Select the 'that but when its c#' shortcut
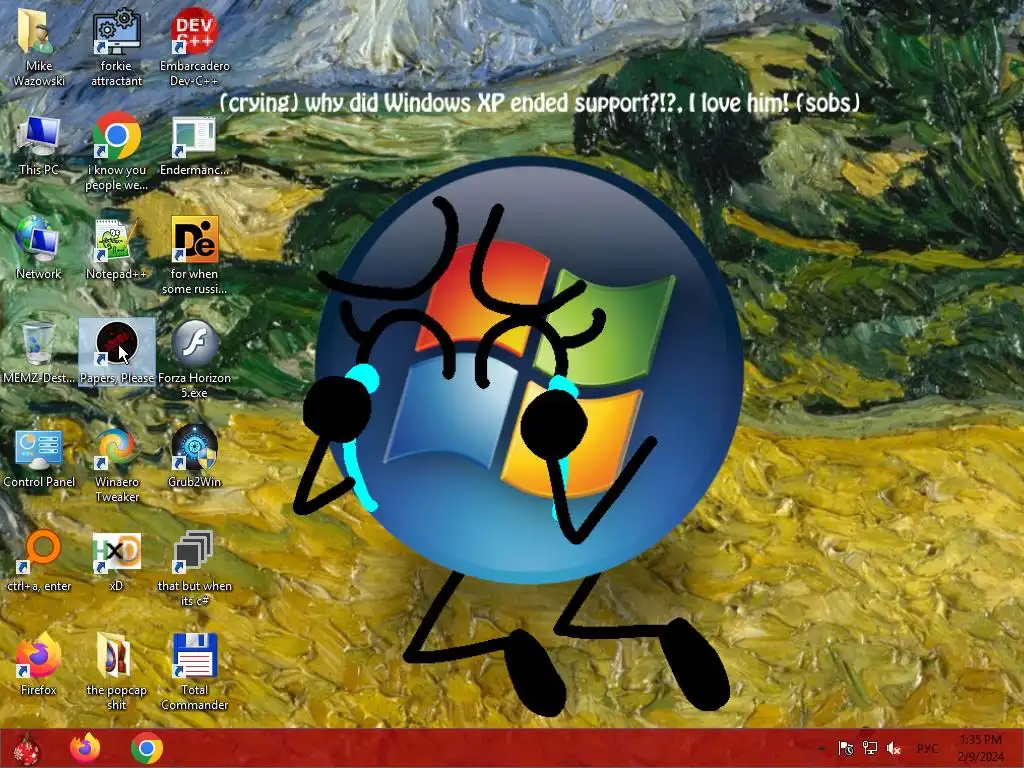1024x768 pixels. [x=195, y=567]
